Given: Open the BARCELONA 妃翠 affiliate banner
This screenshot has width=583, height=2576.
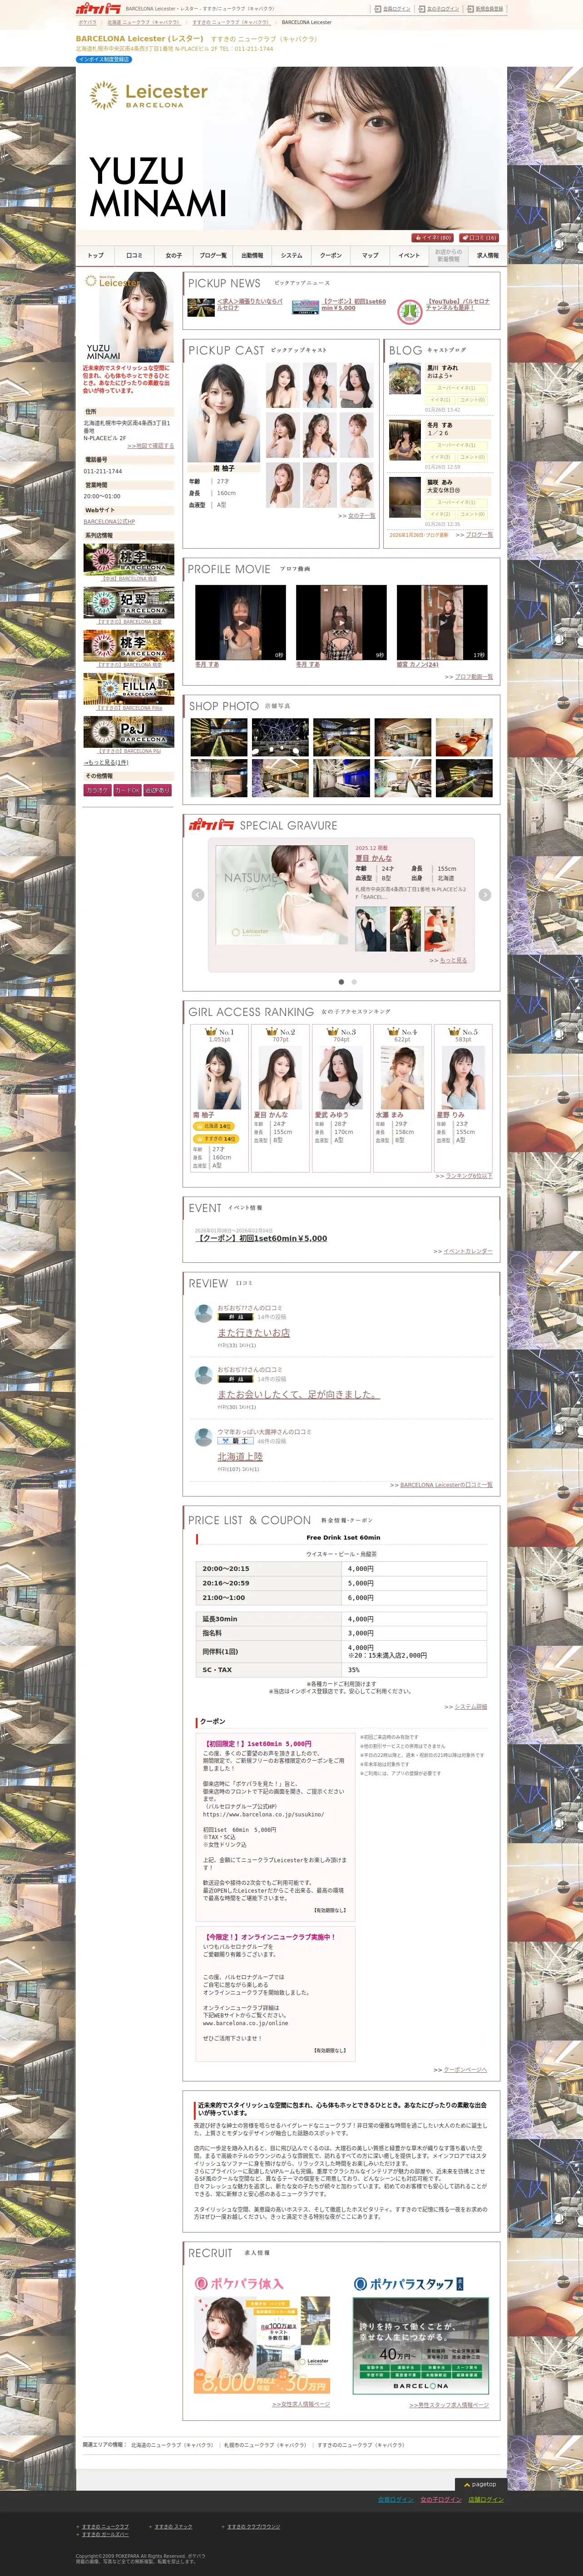Looking at the screenshot, I should coord(129,603).
